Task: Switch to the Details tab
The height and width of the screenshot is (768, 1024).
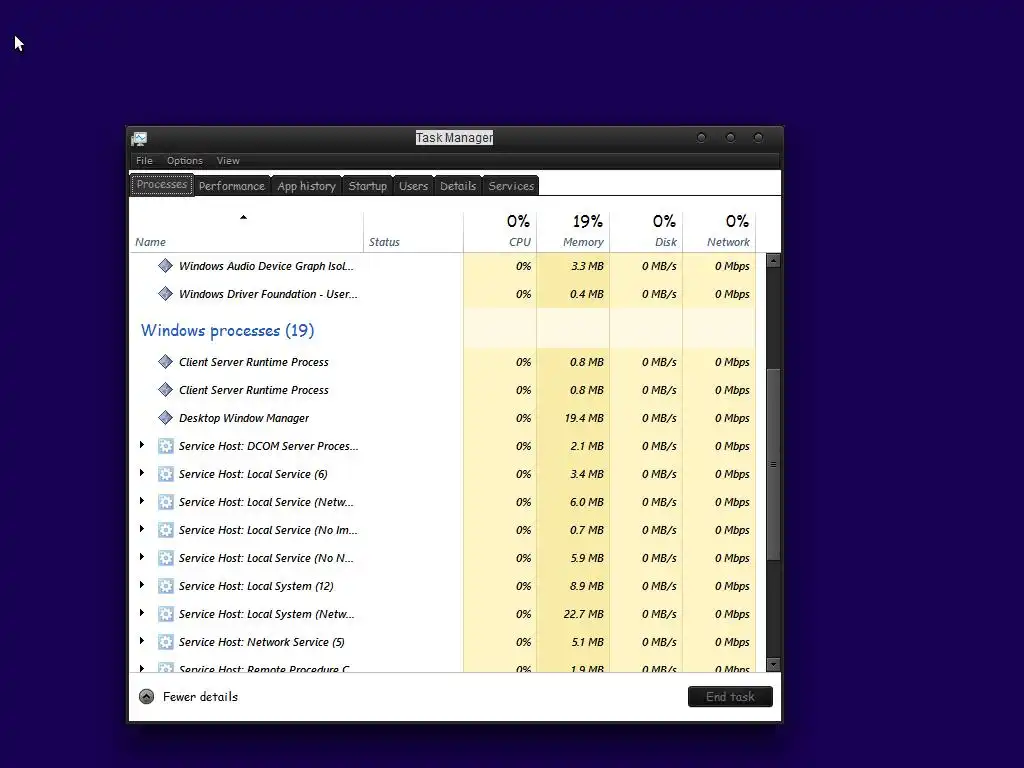Action: (458, 186)
